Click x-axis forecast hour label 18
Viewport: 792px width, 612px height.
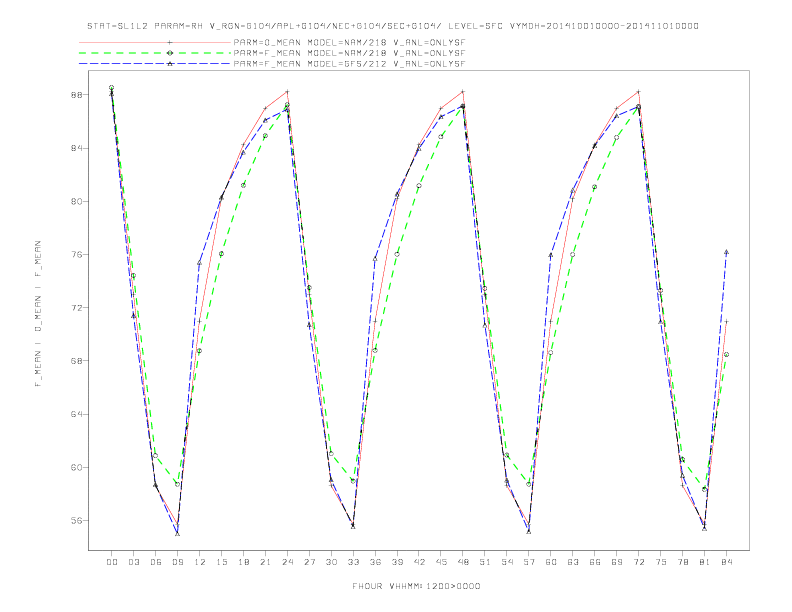[x=243, y=562]
